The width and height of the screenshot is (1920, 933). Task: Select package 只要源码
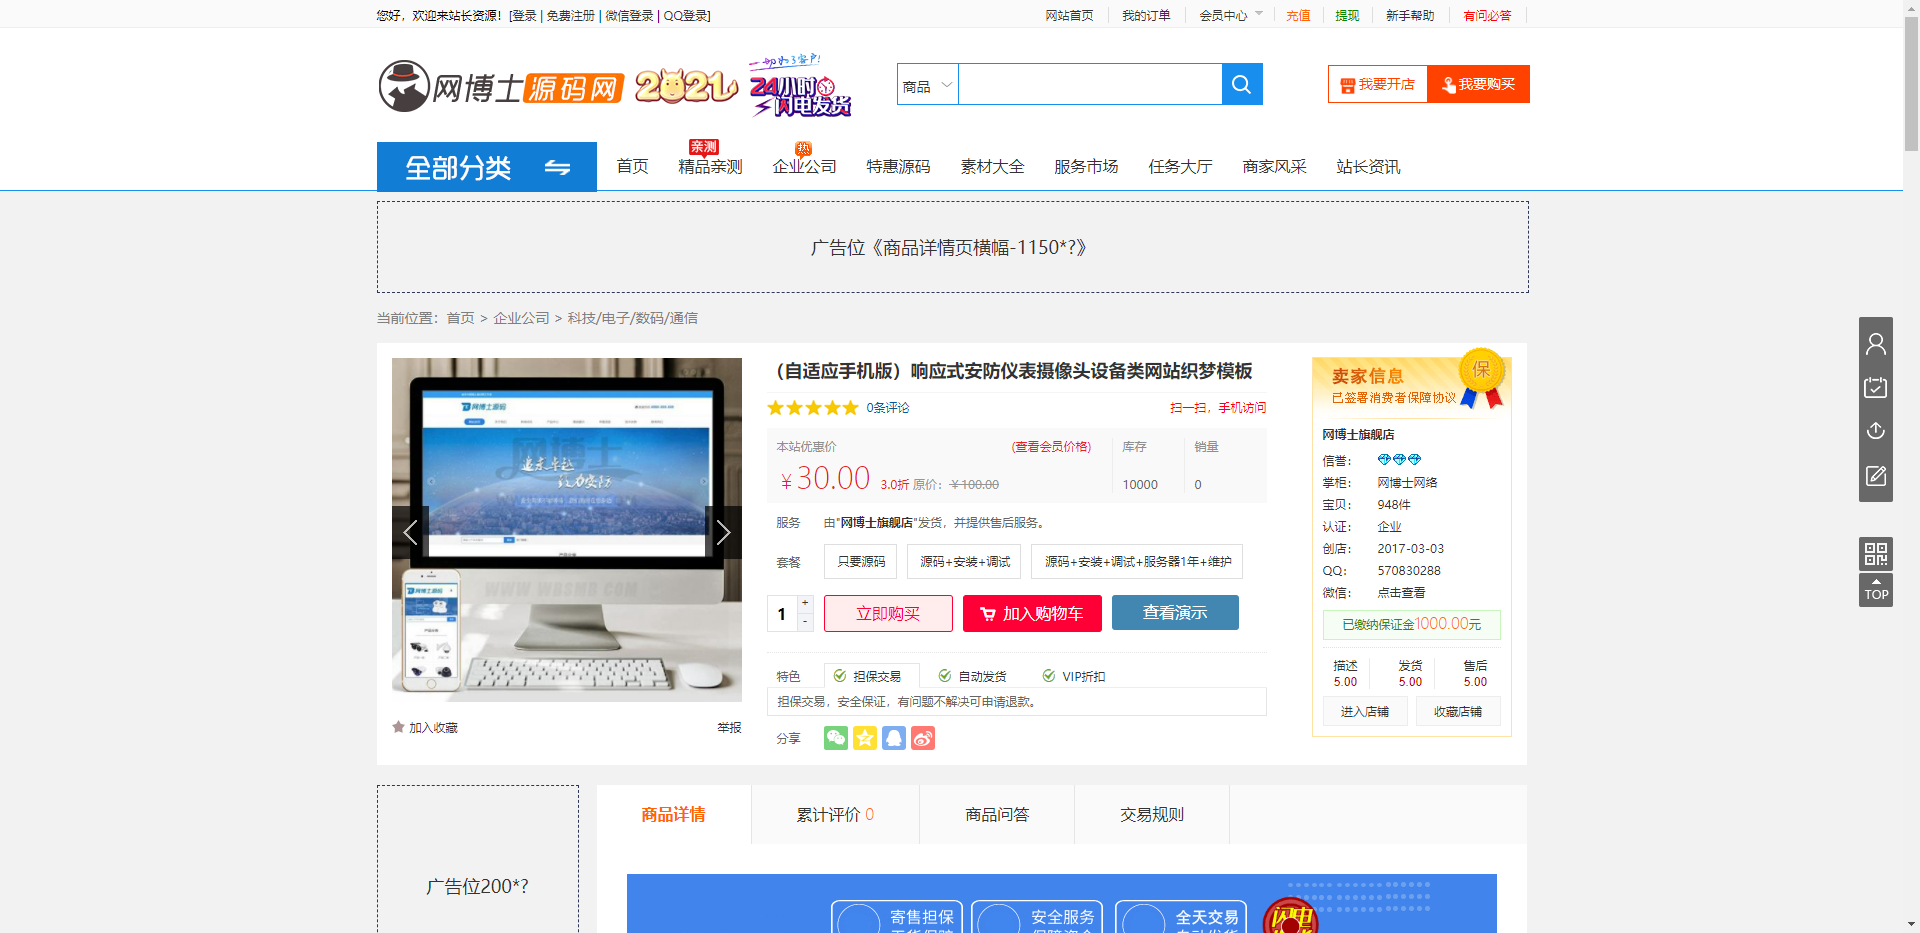(x=861, y=562)
